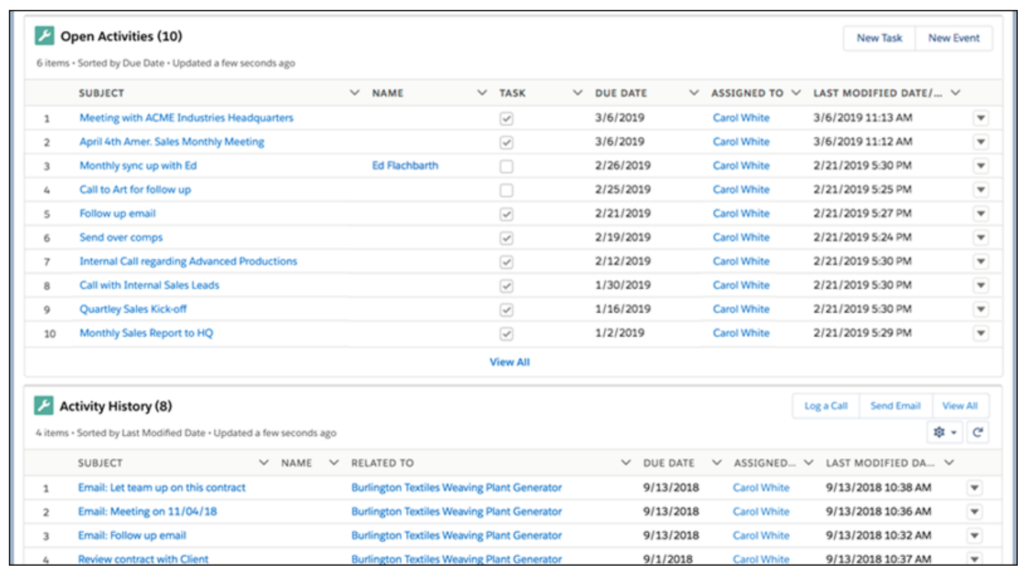Toggle Task checkbox for Follow up email
The height and width of the screenshot is (573, 1024).
tap(506, 214)
